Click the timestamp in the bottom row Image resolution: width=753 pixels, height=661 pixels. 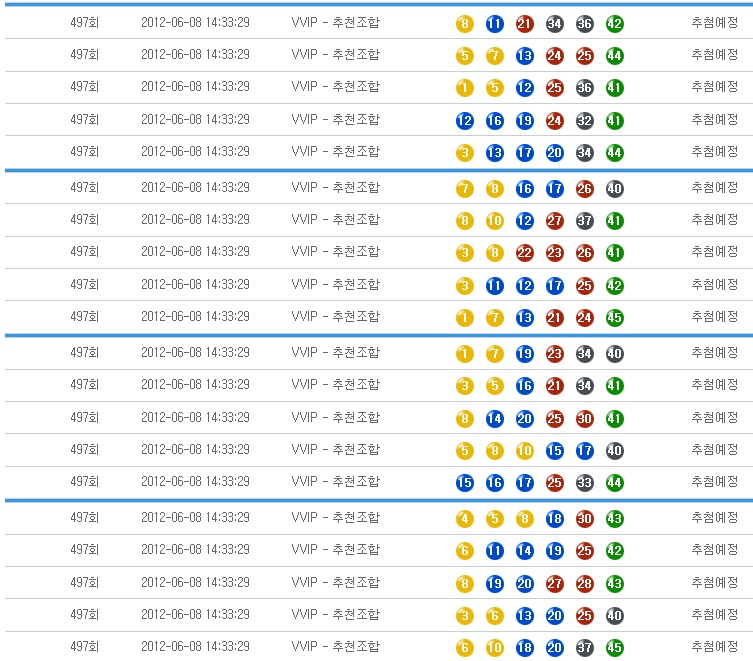coord(195,647)
